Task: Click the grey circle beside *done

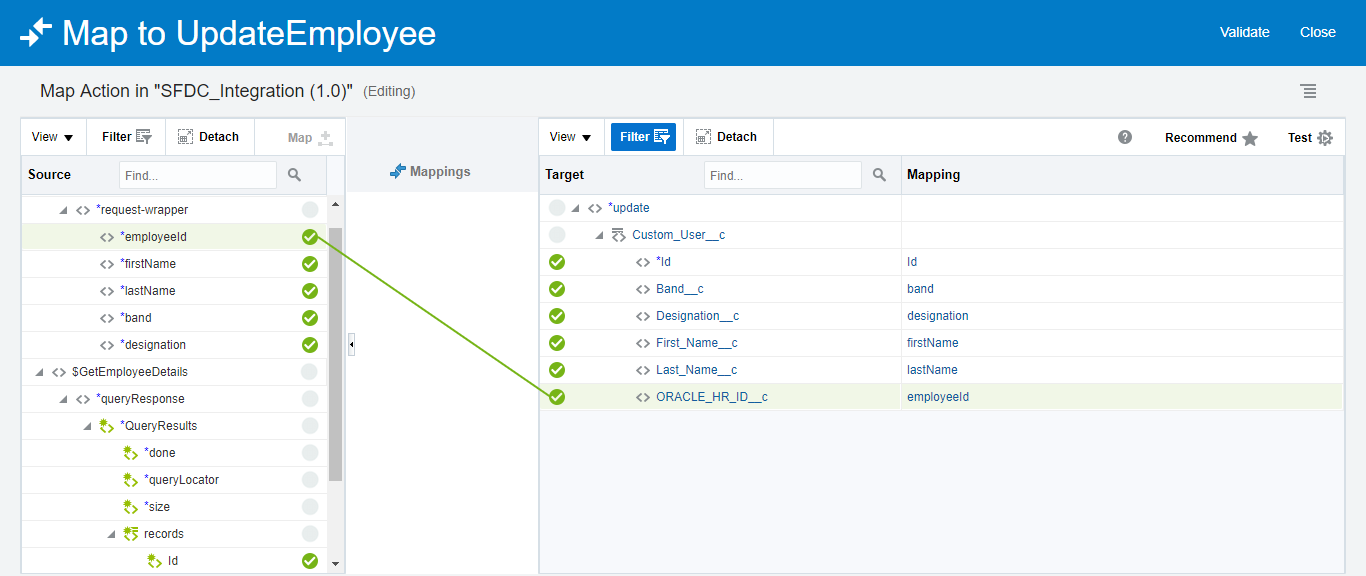Action: (310, 453)
